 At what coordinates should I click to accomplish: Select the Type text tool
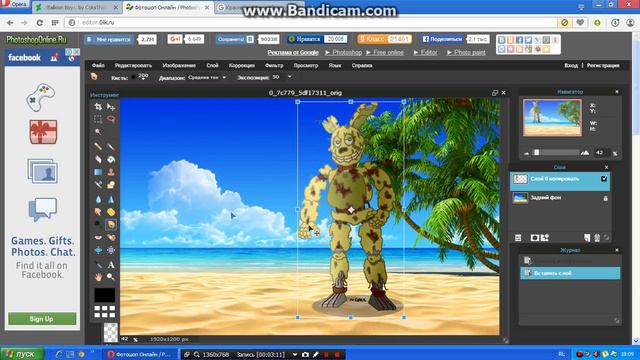click(x=111, y=265)
